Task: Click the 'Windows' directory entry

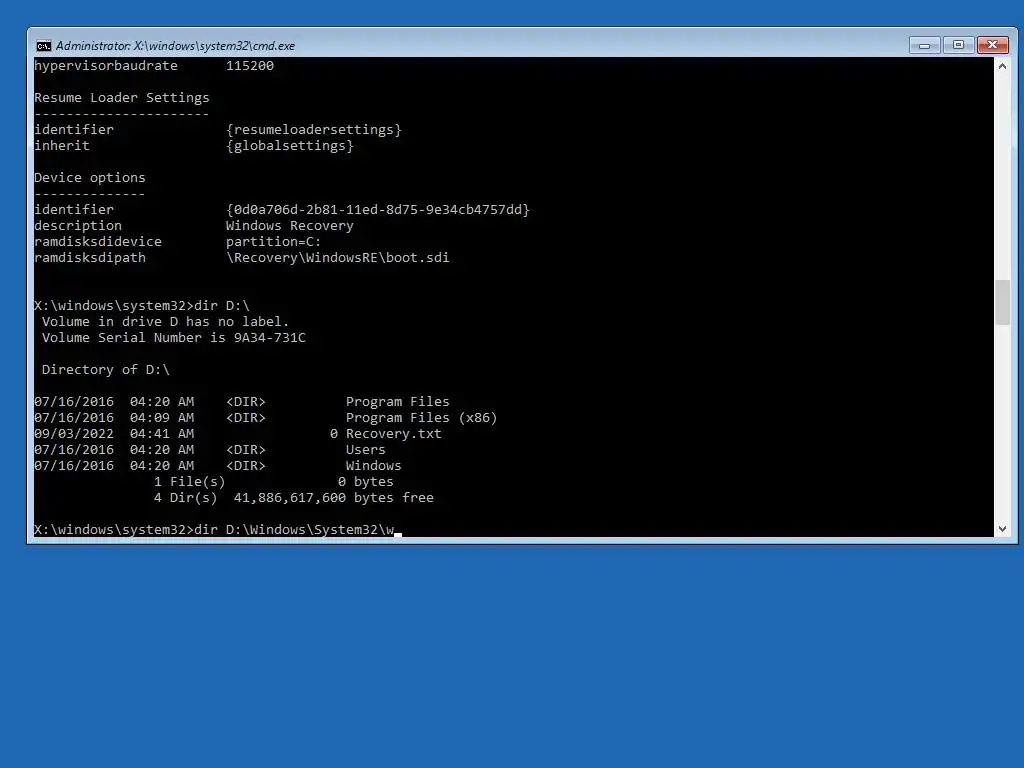Action: click(374, 466)
